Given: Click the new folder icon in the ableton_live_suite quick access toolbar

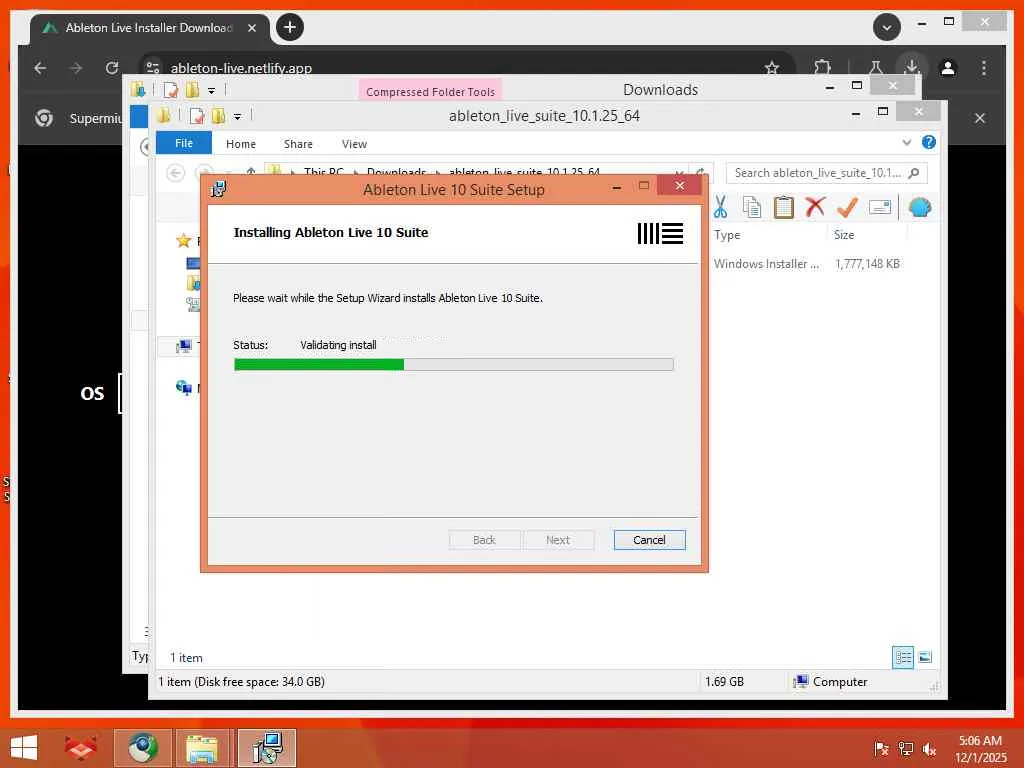Looking at the screenshot, I should coord(218,116).
